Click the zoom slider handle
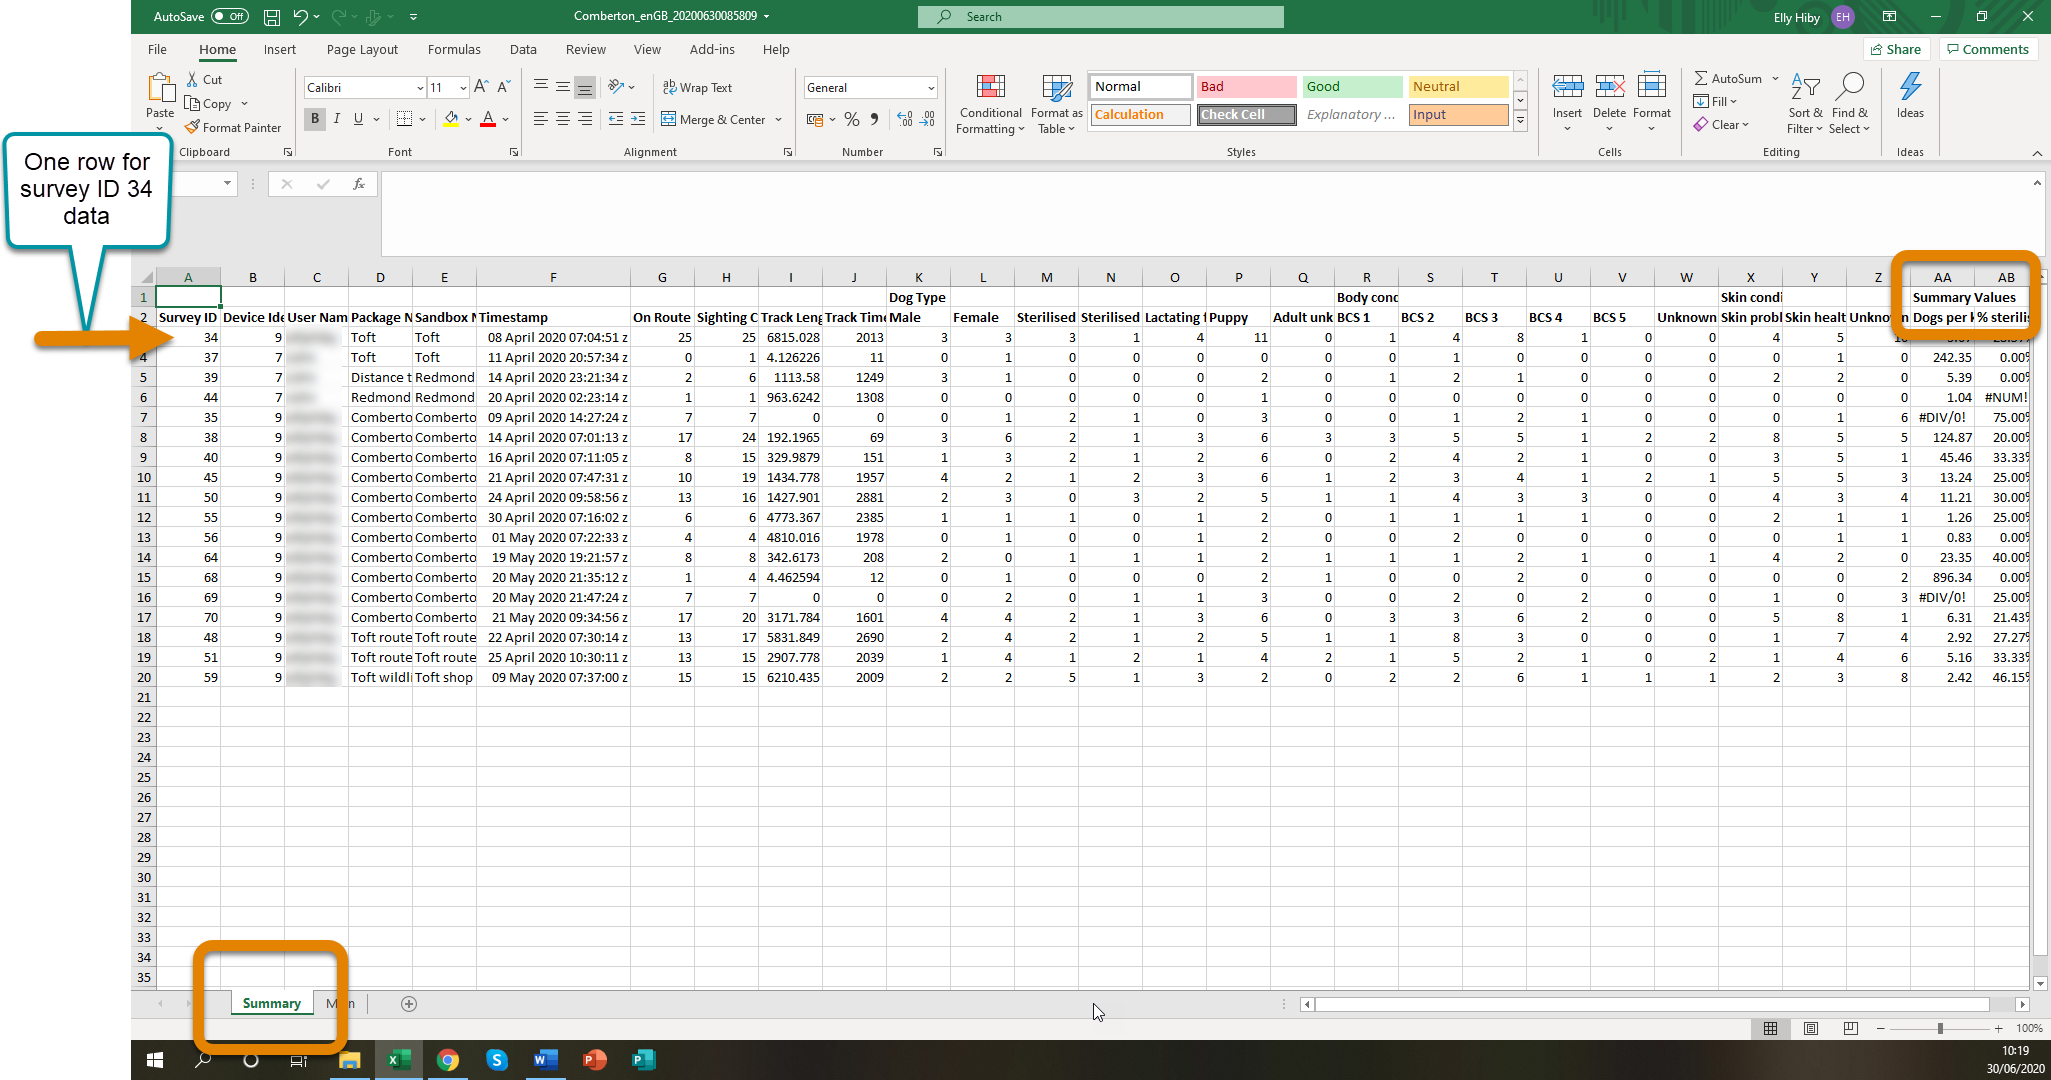The width and height of the screenshot is (2051, 1080). pyautogui.click(x=1940, y=1029)
